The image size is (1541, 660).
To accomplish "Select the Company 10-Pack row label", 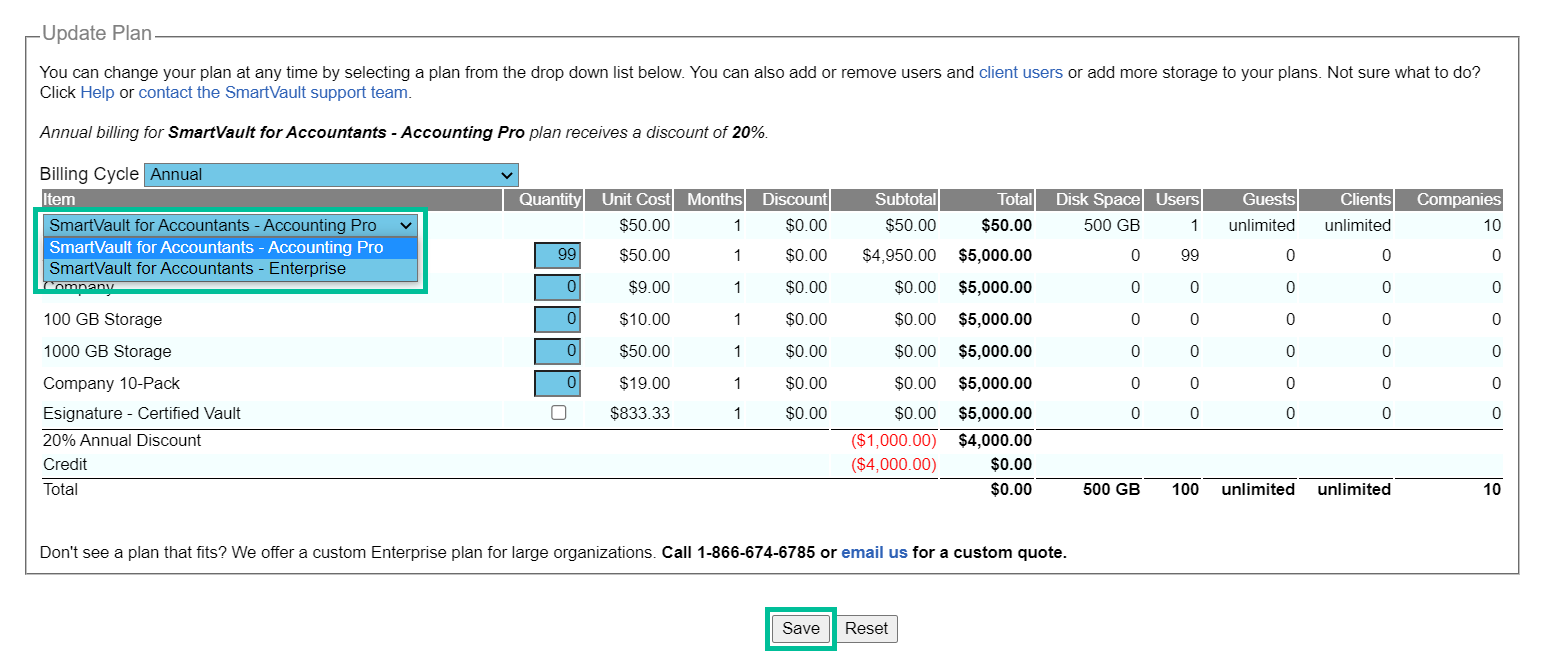I will [x=111, y=384].
